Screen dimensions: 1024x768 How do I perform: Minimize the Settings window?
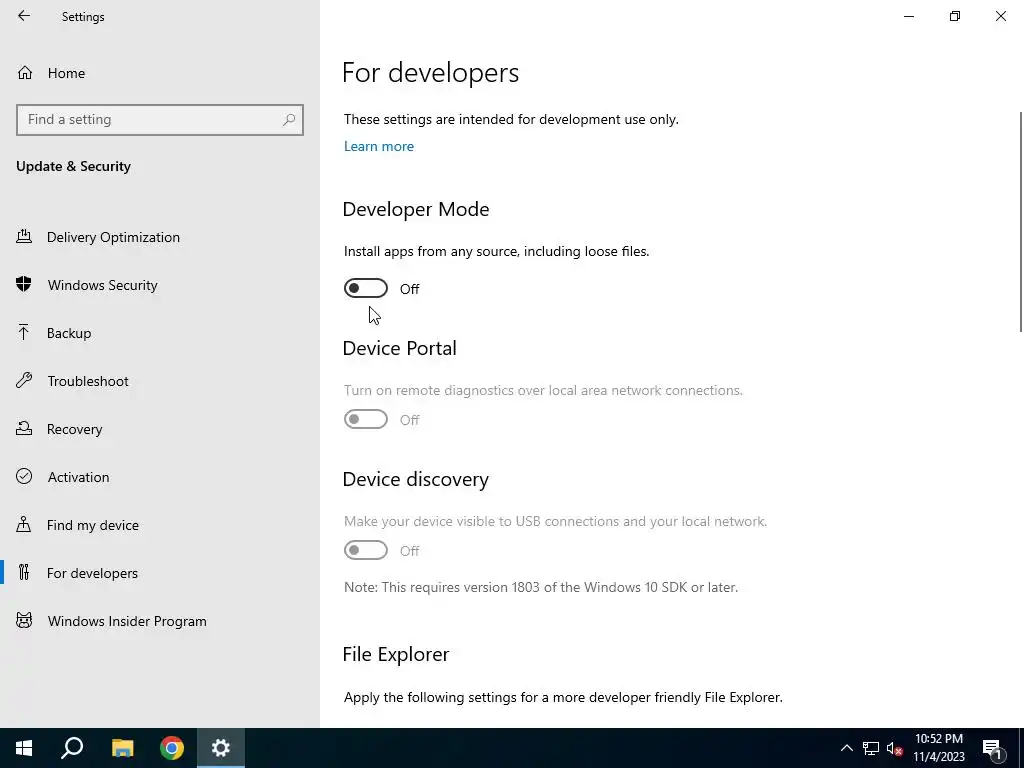(909, 16)
